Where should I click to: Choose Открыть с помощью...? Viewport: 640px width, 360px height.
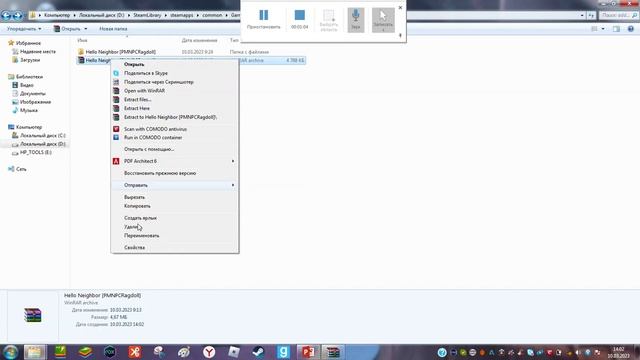tap(175, 149)
